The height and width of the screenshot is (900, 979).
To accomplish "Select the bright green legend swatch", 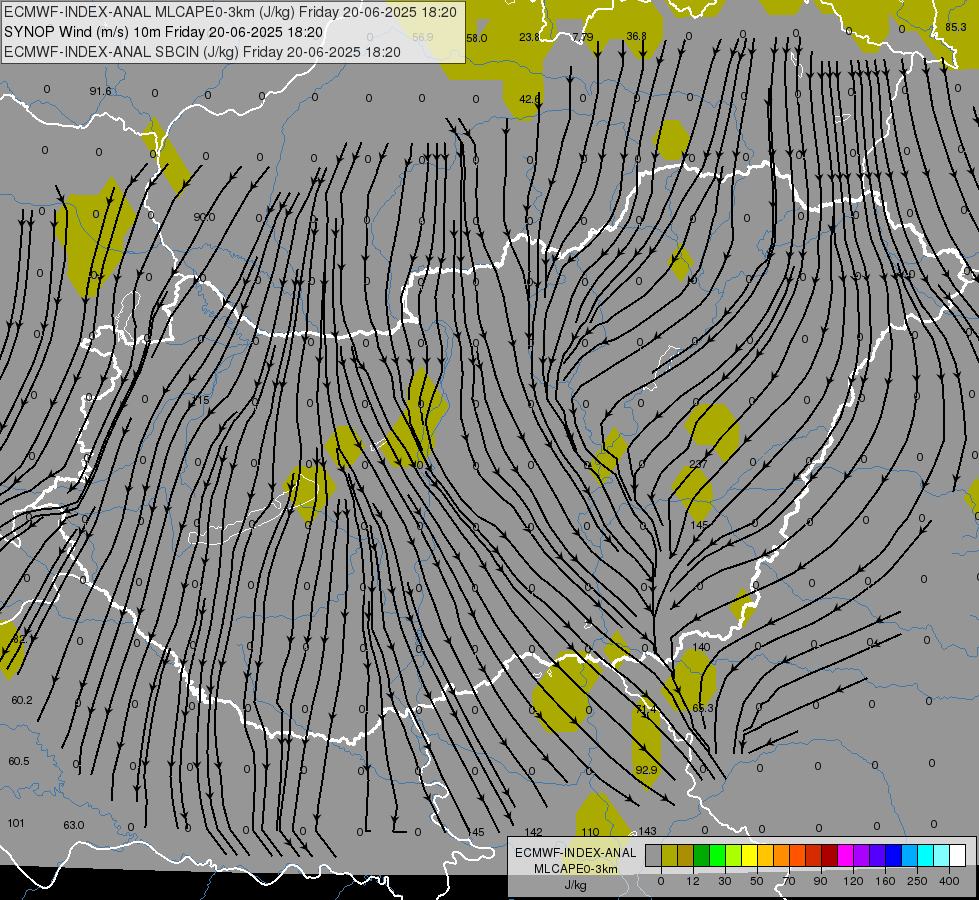I will [718, 855].
